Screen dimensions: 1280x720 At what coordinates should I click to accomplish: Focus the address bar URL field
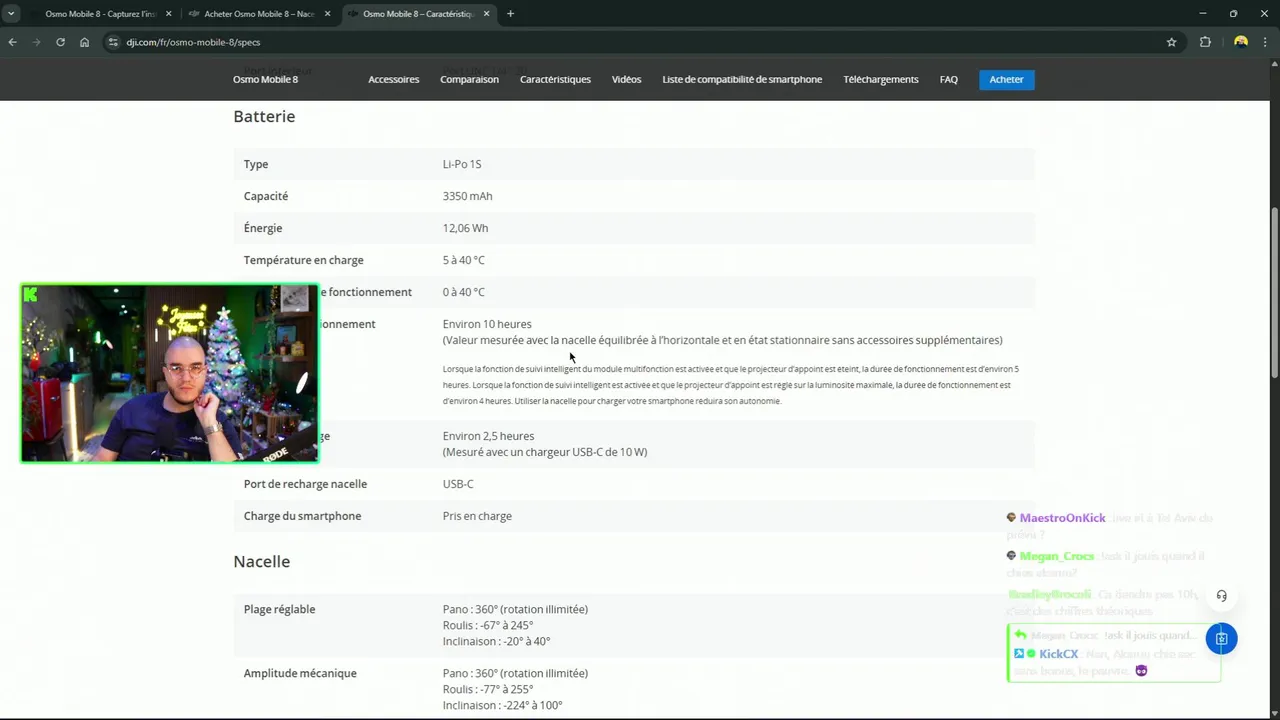coord(640,42)
